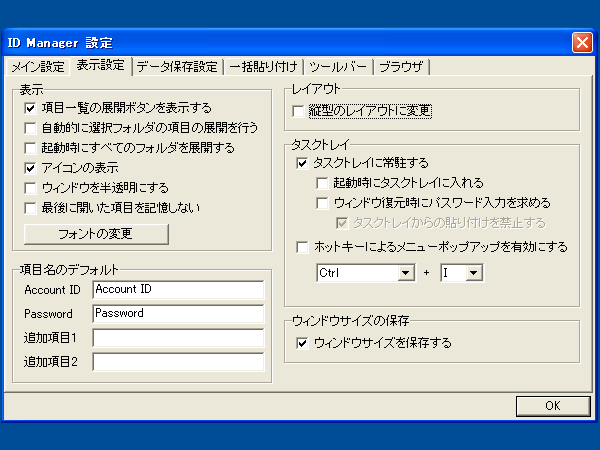This screenshot has width=600, height=450.
Task: Open the hotkey letter I dropdown
Action: (x=474, y=273)
